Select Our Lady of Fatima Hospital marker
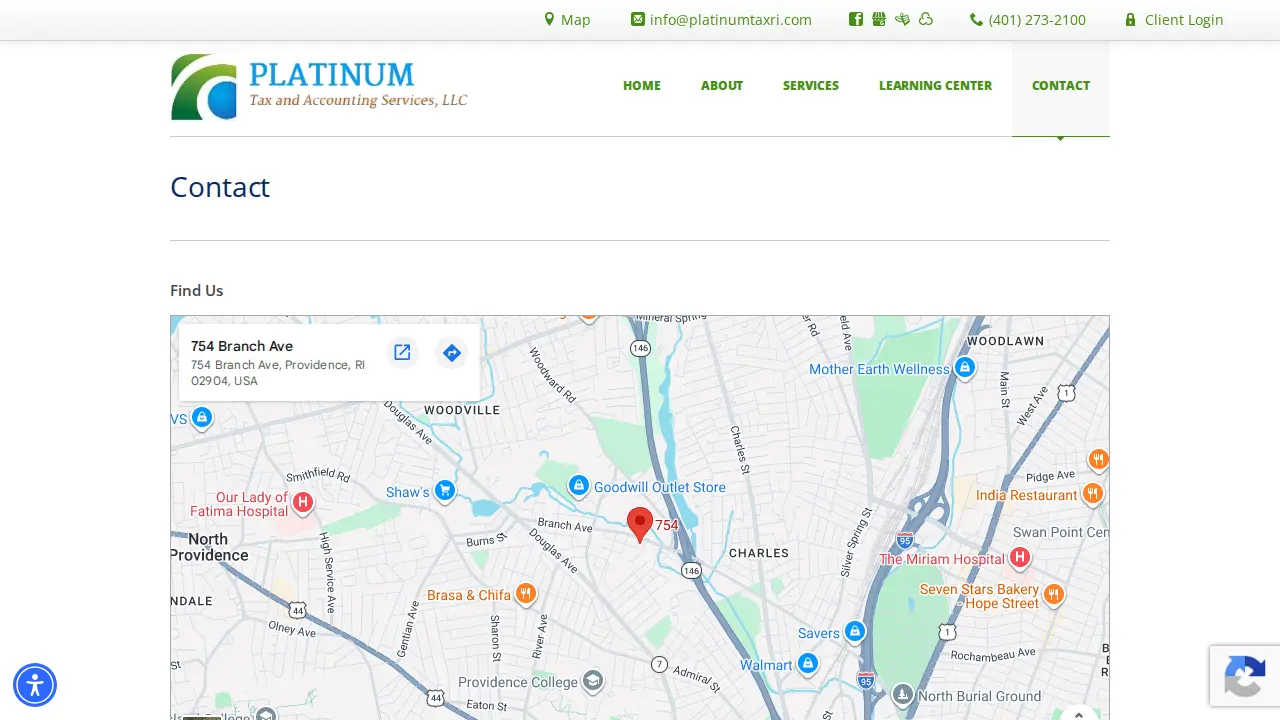This screenshot has height=720, width=1280. coord(303,502)
